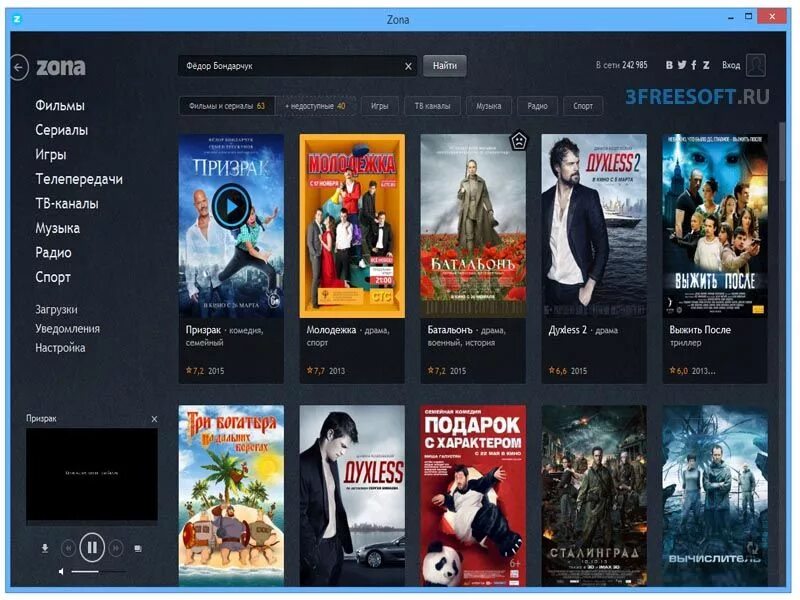Go back with the arrow next to the zona logo
This screenshot has width=800, height=600.
click(19, 67)
